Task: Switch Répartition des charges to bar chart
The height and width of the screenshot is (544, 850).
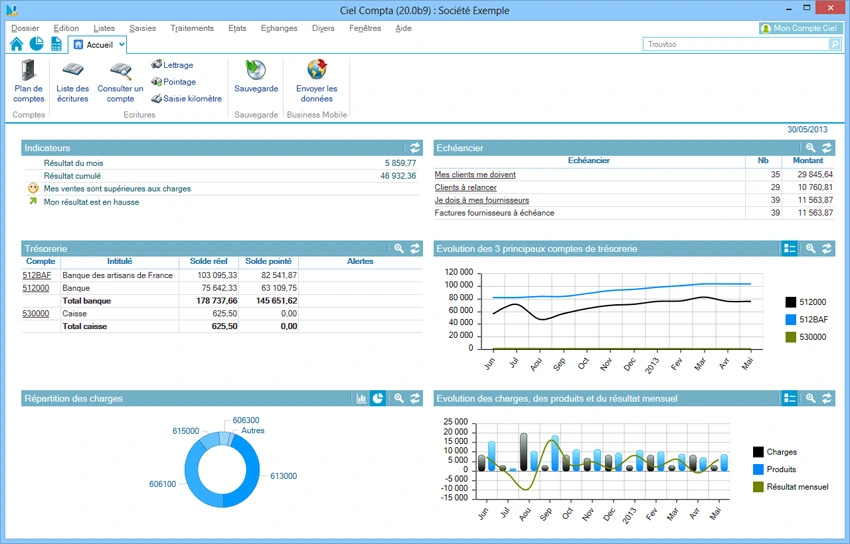Action: 362,398
